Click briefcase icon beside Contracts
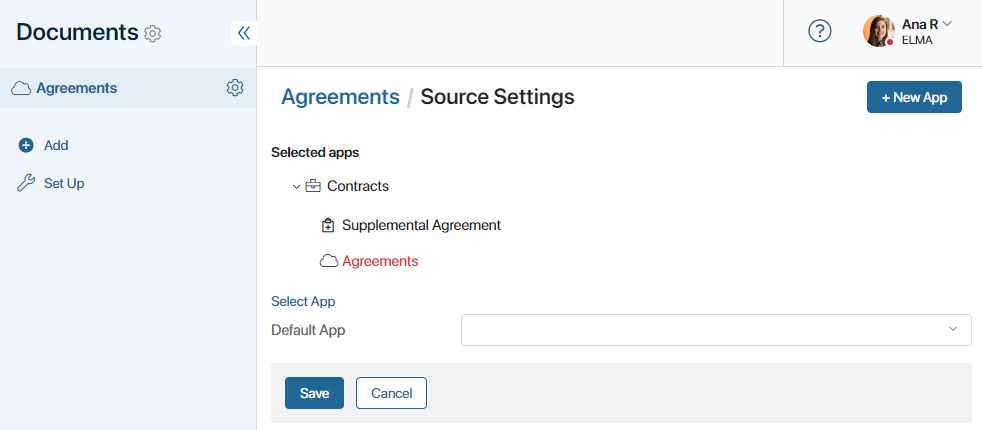Viewport: 982px width, 430px height. pos(313,186)
